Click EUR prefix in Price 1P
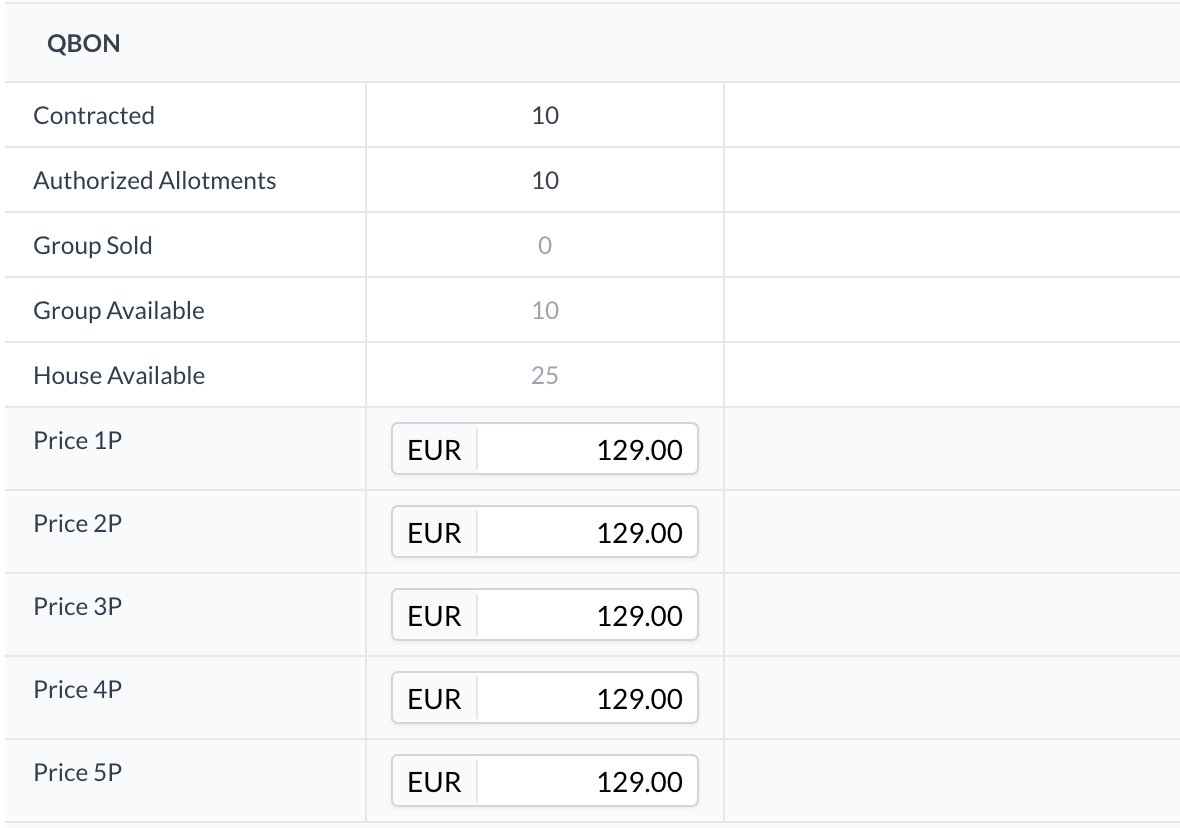The width and height of the screenshot is (1180, 828). (434, 449)
